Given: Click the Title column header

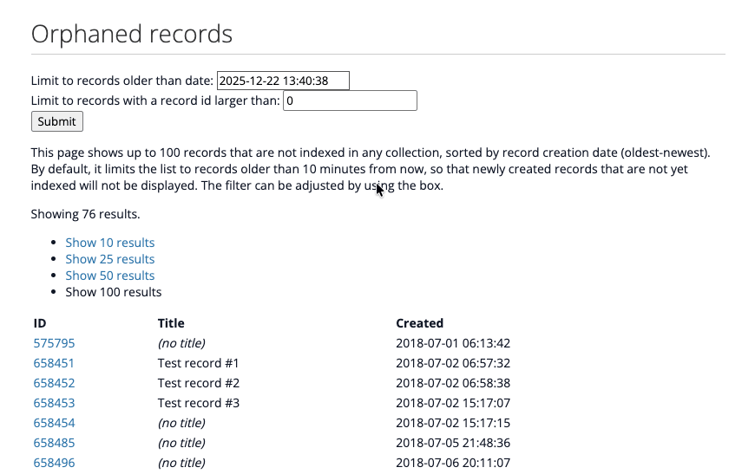Looking at the screenshot, I should coord(171,323).
